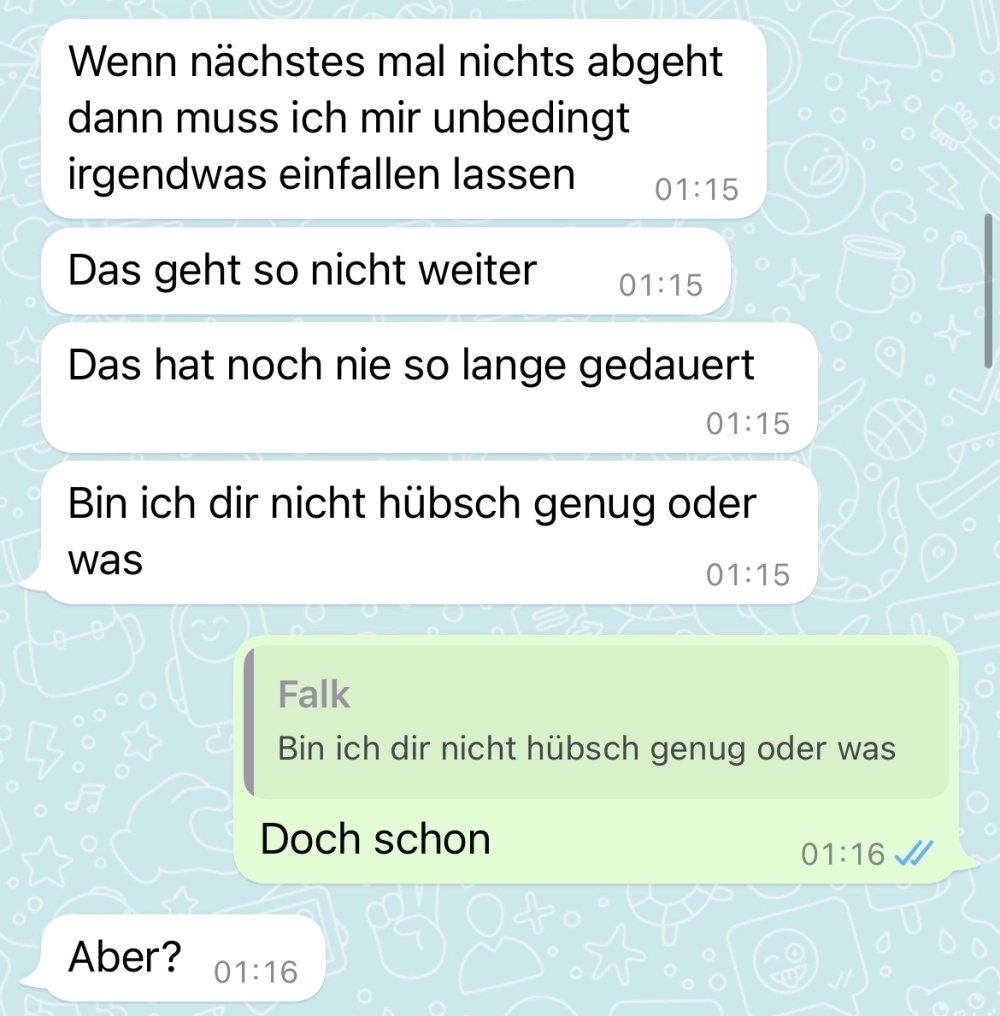Tap the purple quote bar in reply

click(x=249, y=722)
